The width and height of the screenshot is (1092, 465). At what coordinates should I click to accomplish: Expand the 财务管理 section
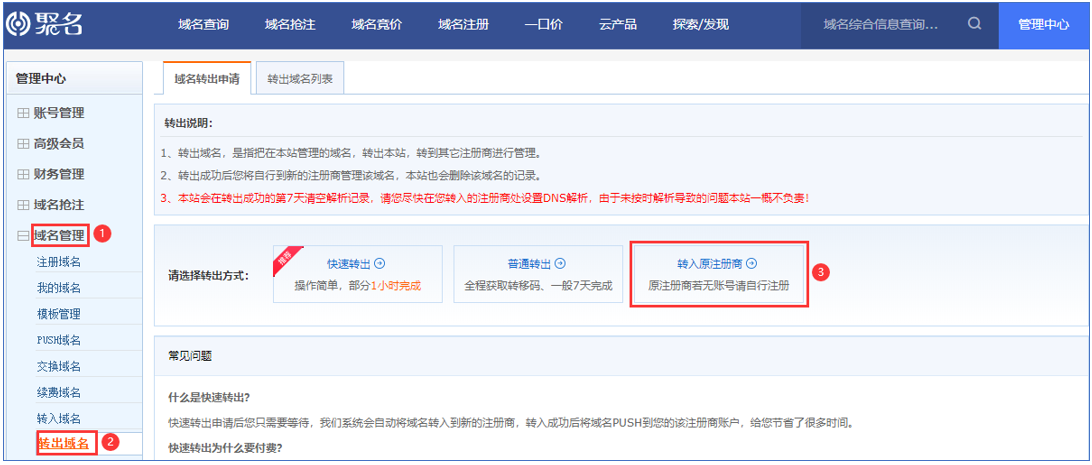(x=23, y=174)
